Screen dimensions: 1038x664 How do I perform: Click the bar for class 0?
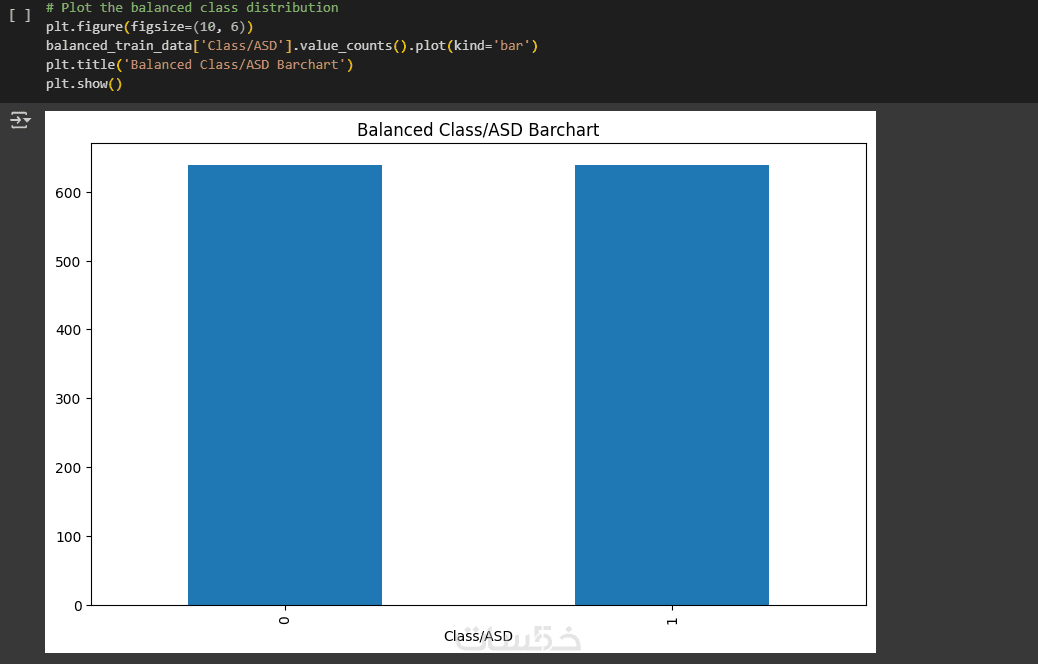tap(285, 385)
